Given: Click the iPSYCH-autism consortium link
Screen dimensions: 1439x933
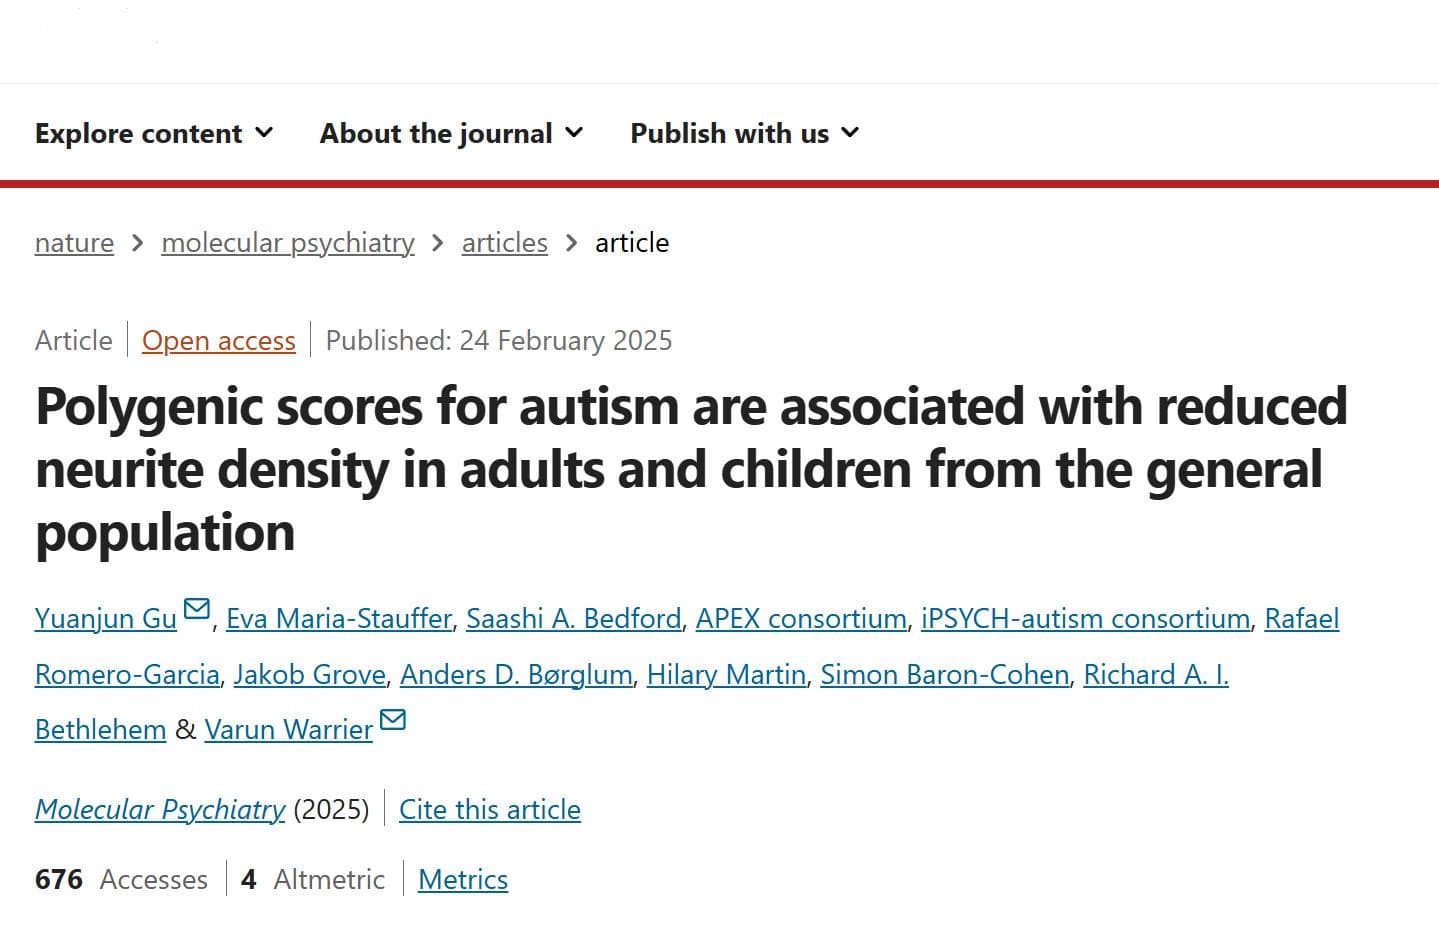Looking at the screenshot, I should tap(1085, 619).
